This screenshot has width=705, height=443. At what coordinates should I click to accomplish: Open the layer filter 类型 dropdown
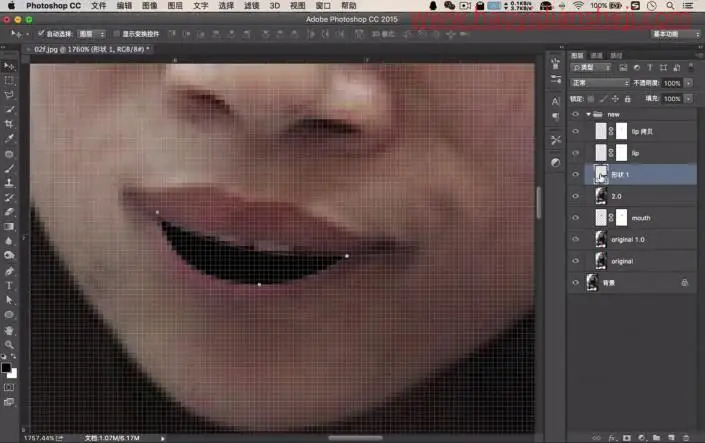pos(591,68)
